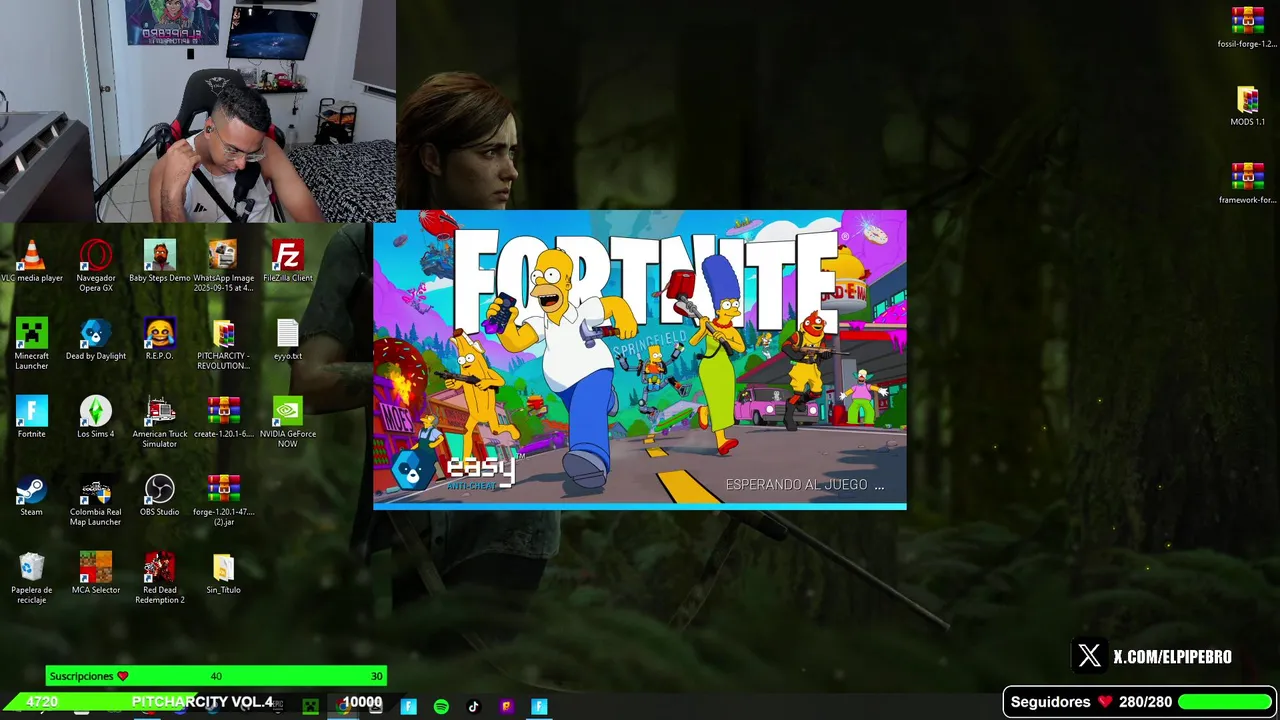Screen dimensions: 1280x720
Task: Select the MODS 1.1 archive
Action: pyautogui.click(x=1247, y=106)
